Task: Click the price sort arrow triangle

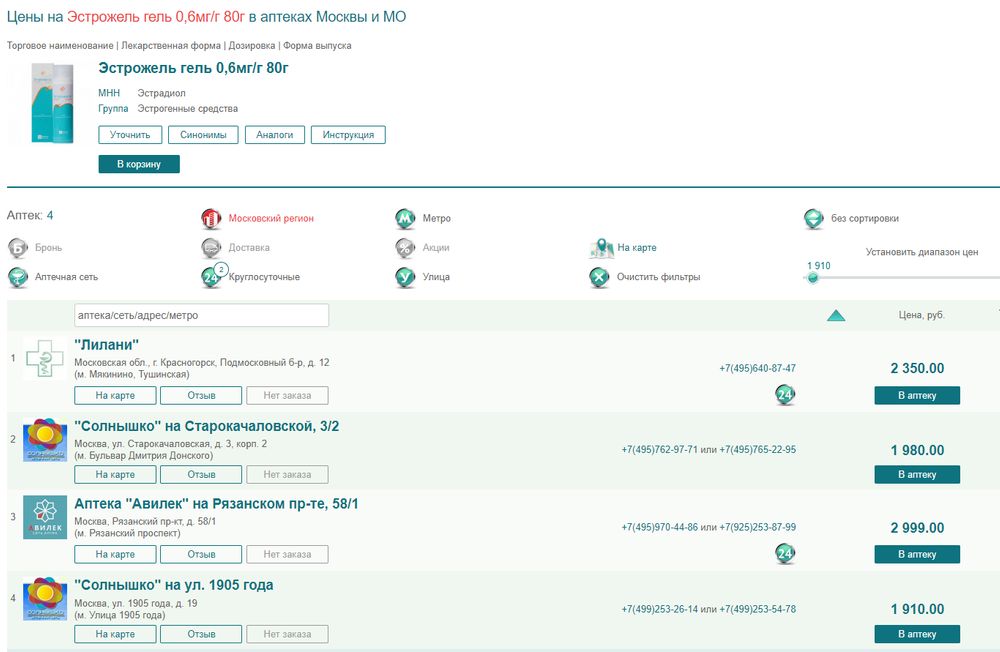Action: click(x=836, y=316)
